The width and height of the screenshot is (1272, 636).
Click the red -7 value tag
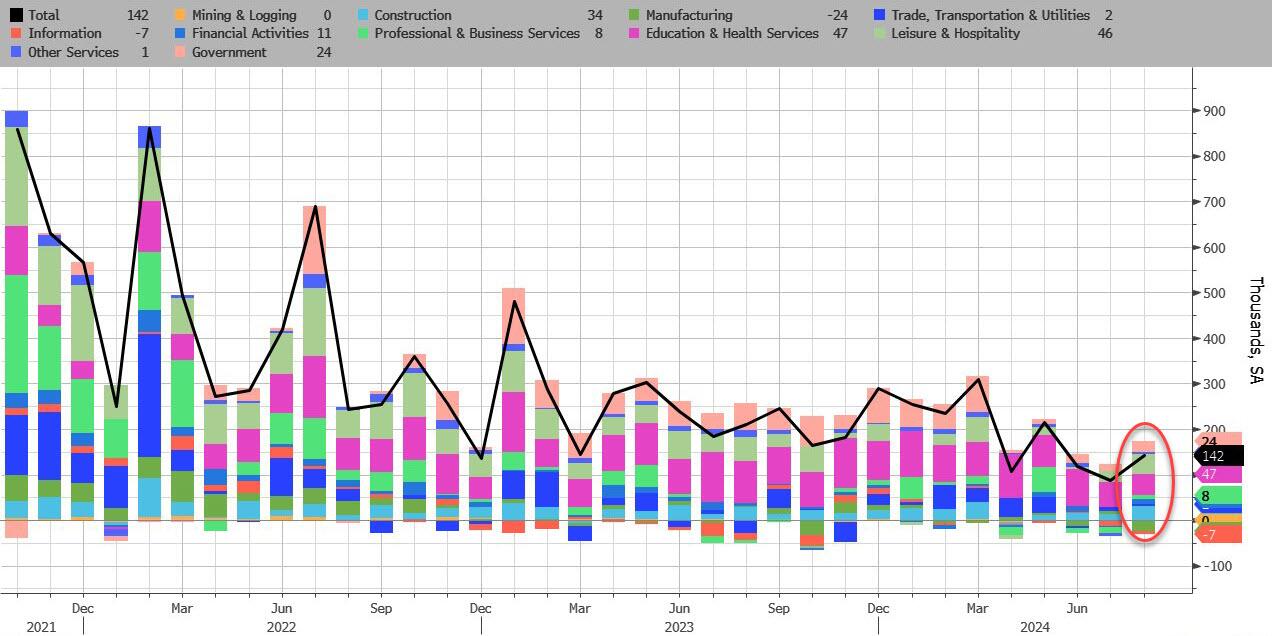(x=1217, y=535)
